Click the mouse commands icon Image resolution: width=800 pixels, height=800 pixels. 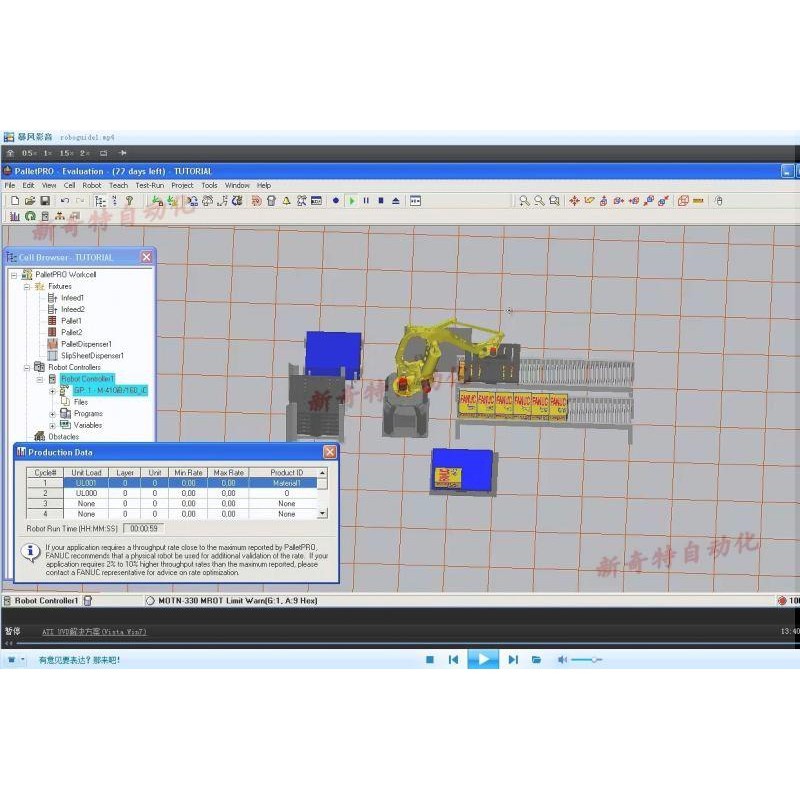click(x=719, y=201)
